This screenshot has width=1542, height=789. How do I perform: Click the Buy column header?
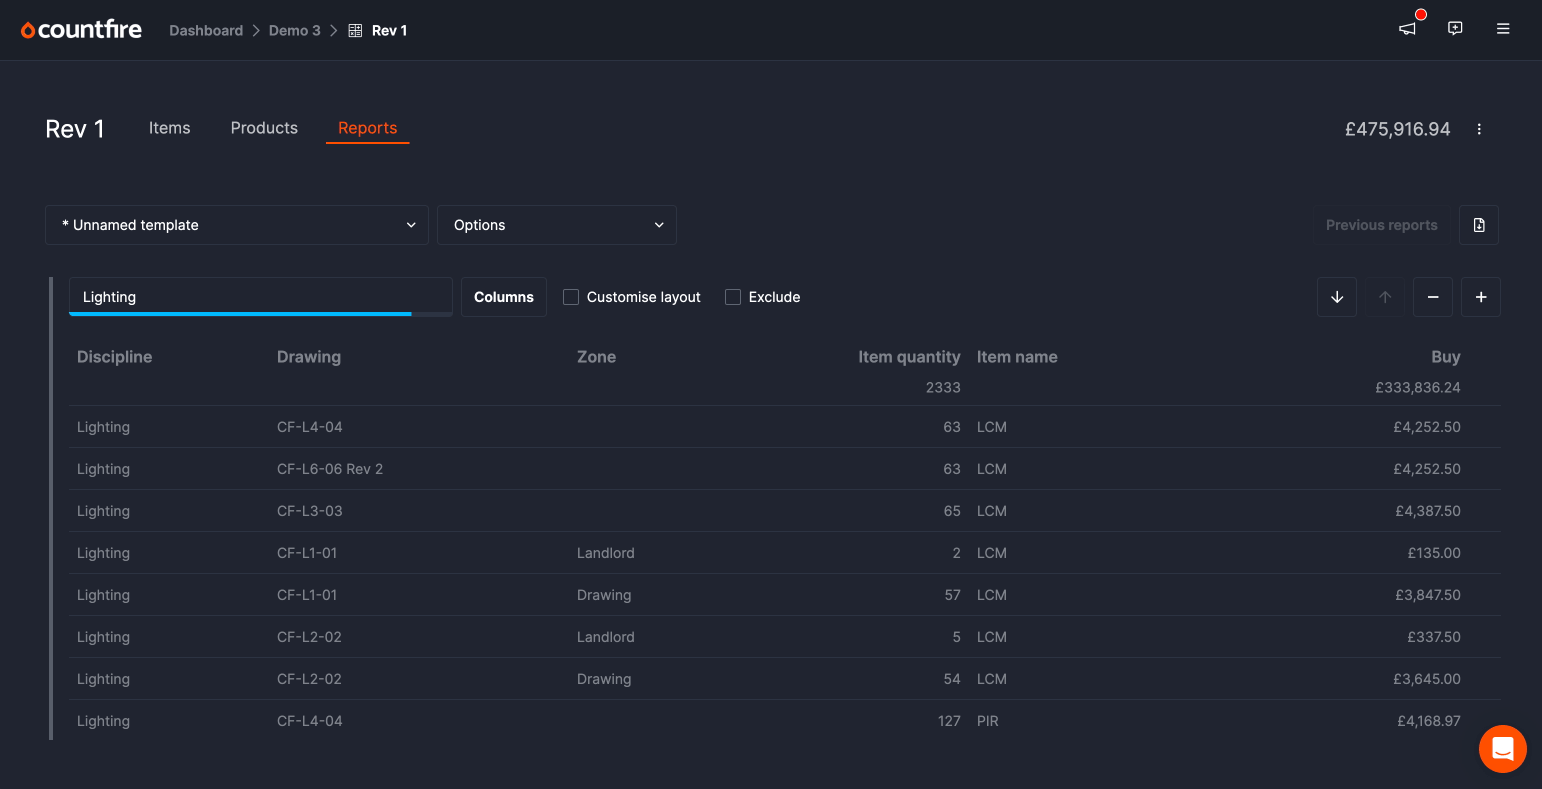point(1446,357)
